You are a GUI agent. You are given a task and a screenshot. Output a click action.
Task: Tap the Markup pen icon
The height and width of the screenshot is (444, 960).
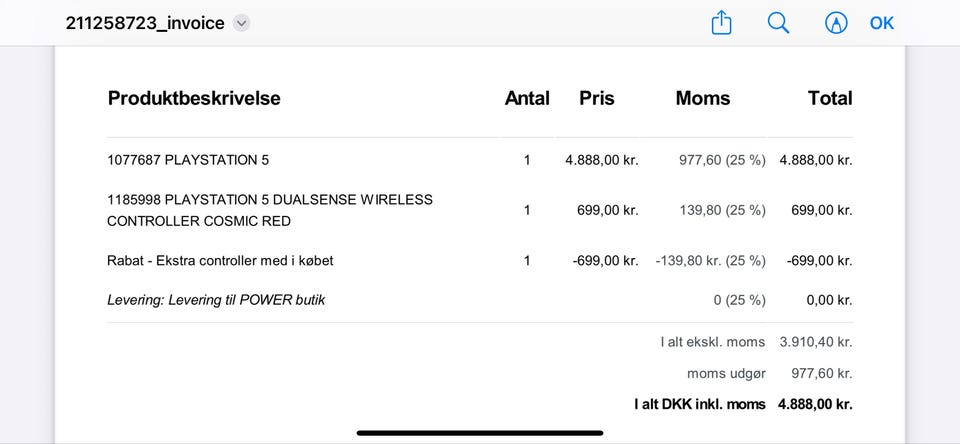[x=834, y=23]
